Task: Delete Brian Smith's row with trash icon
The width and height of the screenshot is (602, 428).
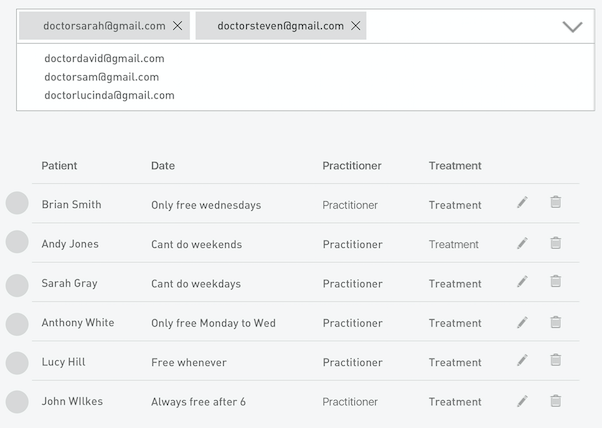Action: click(x=556, y=202)
